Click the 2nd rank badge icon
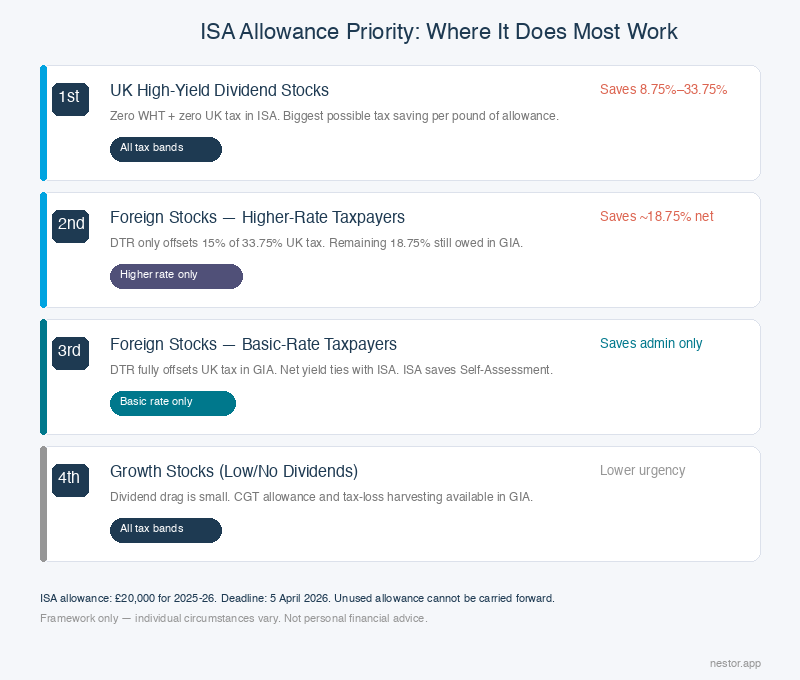 (x=70, y=225)
